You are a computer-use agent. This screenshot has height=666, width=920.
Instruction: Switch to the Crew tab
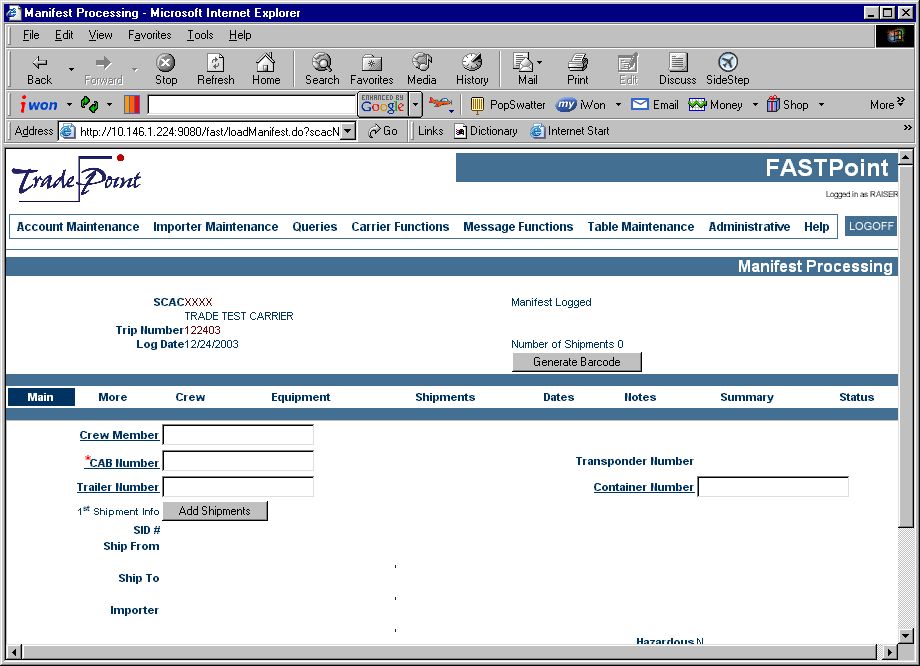click(x=190, y=397)
